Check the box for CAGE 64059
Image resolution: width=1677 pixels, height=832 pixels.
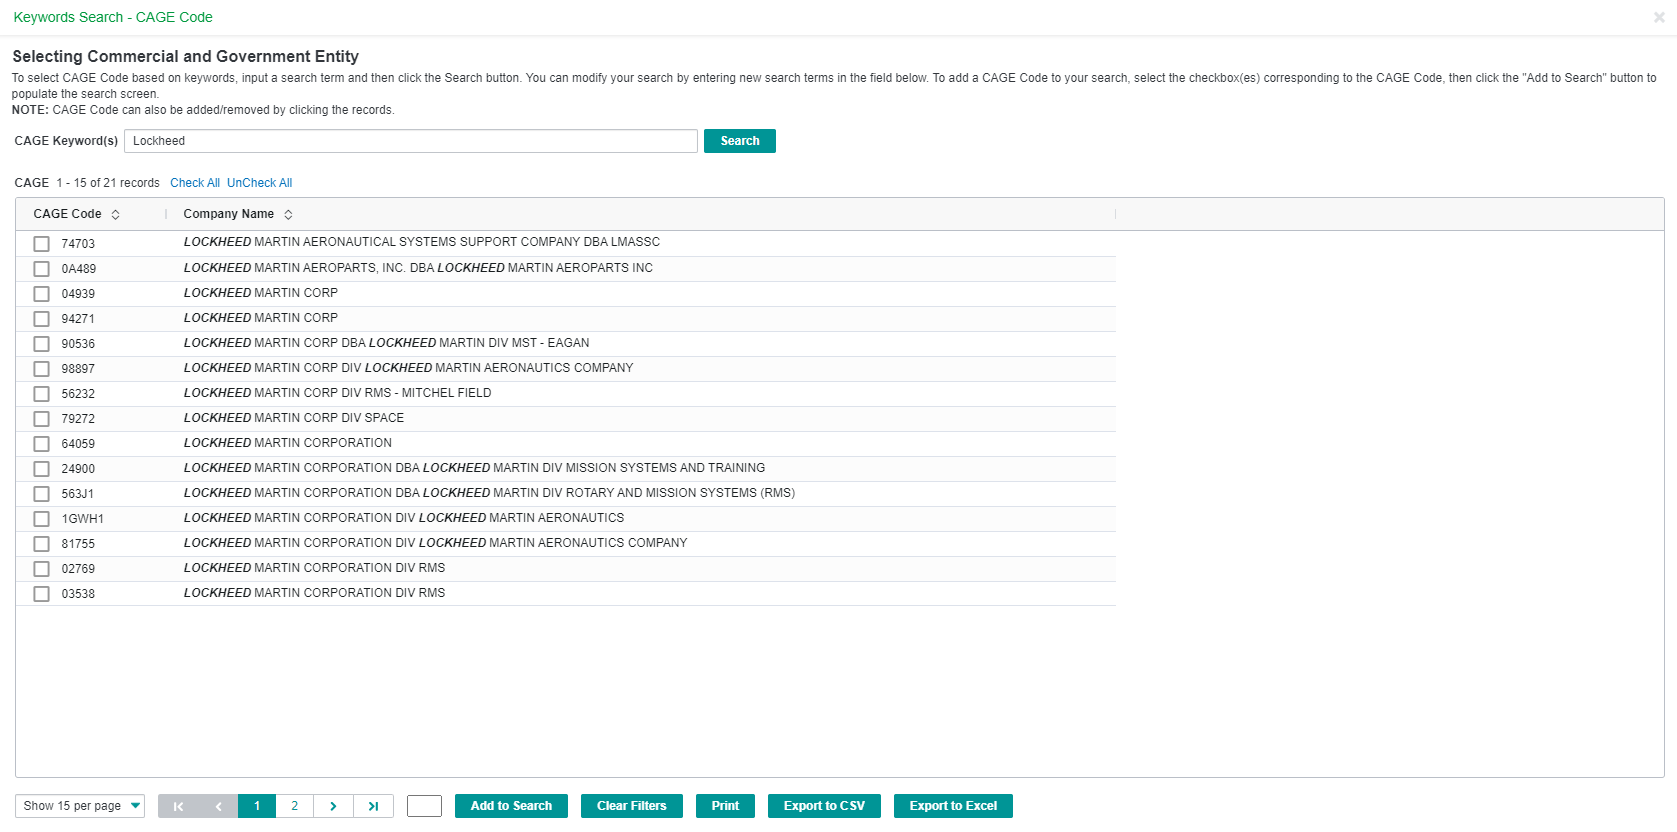point(41,444)
